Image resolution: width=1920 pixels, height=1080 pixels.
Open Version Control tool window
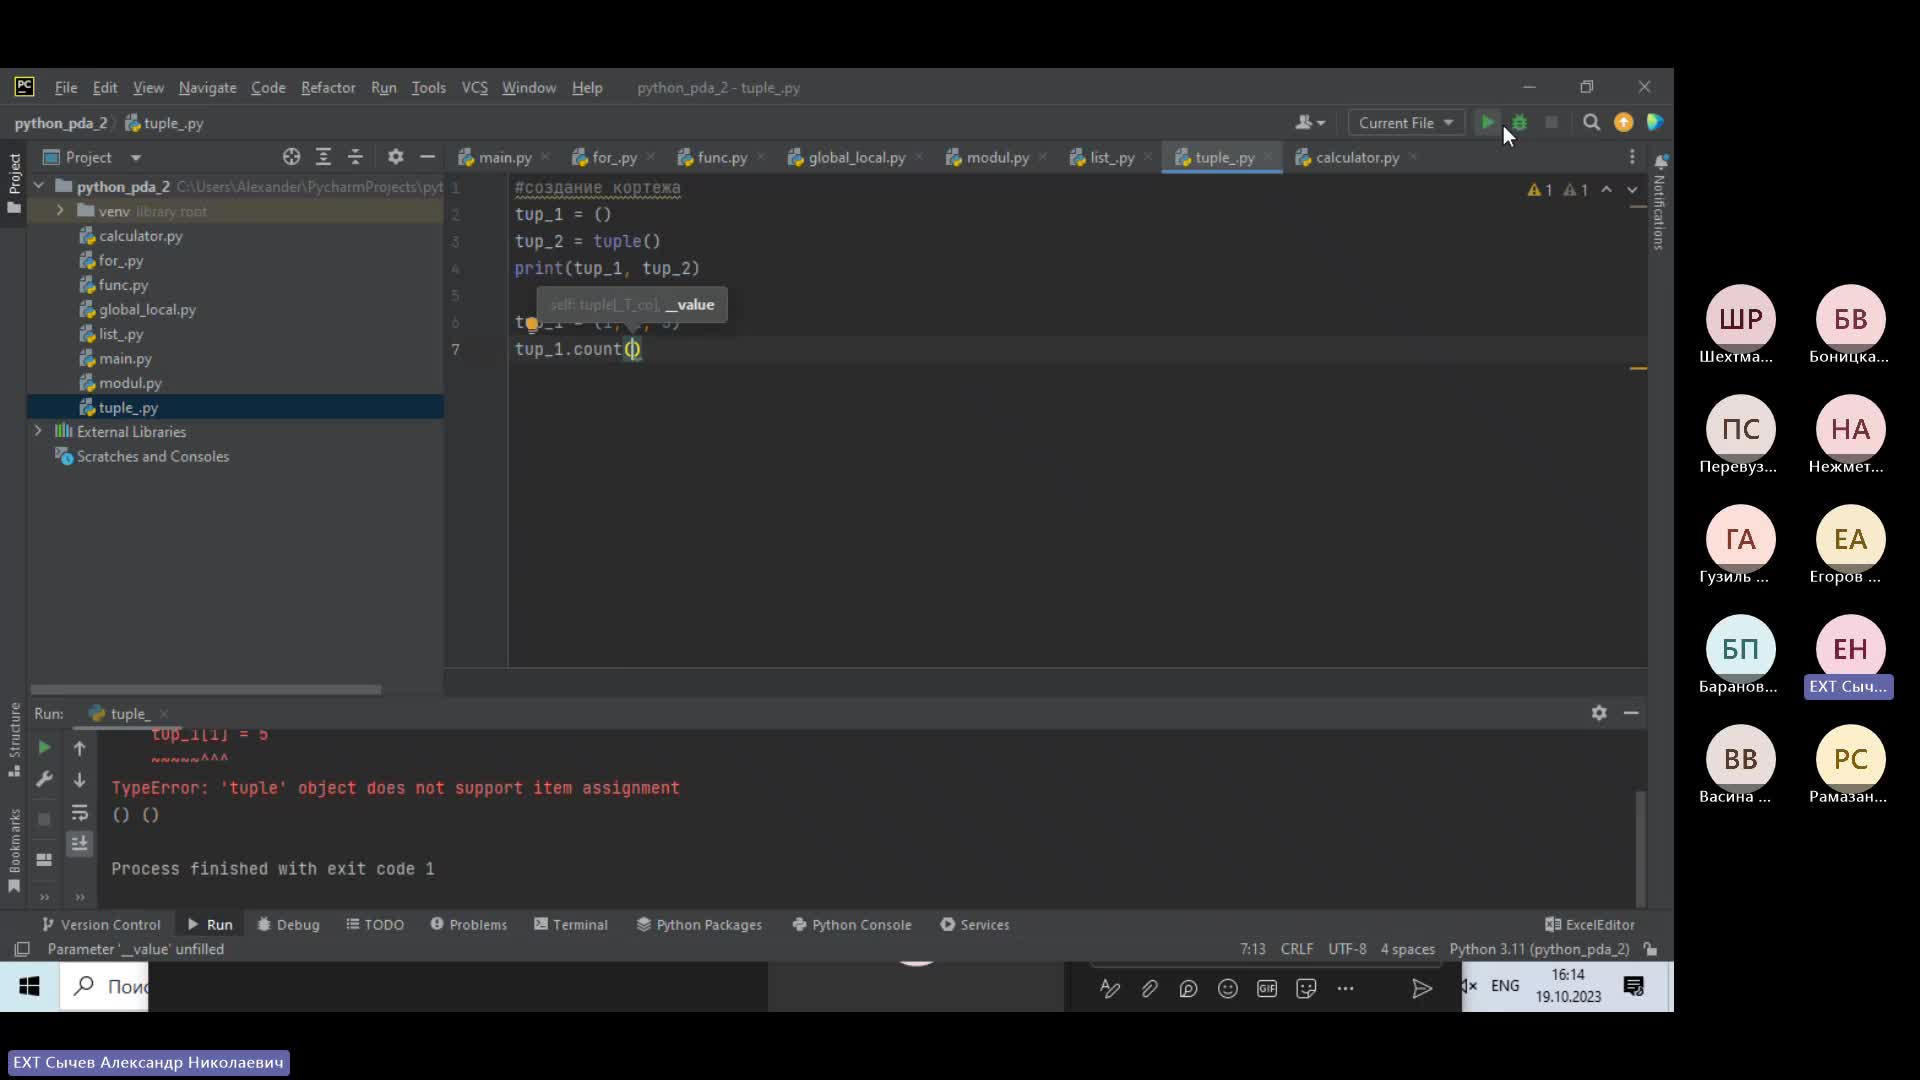101,924
